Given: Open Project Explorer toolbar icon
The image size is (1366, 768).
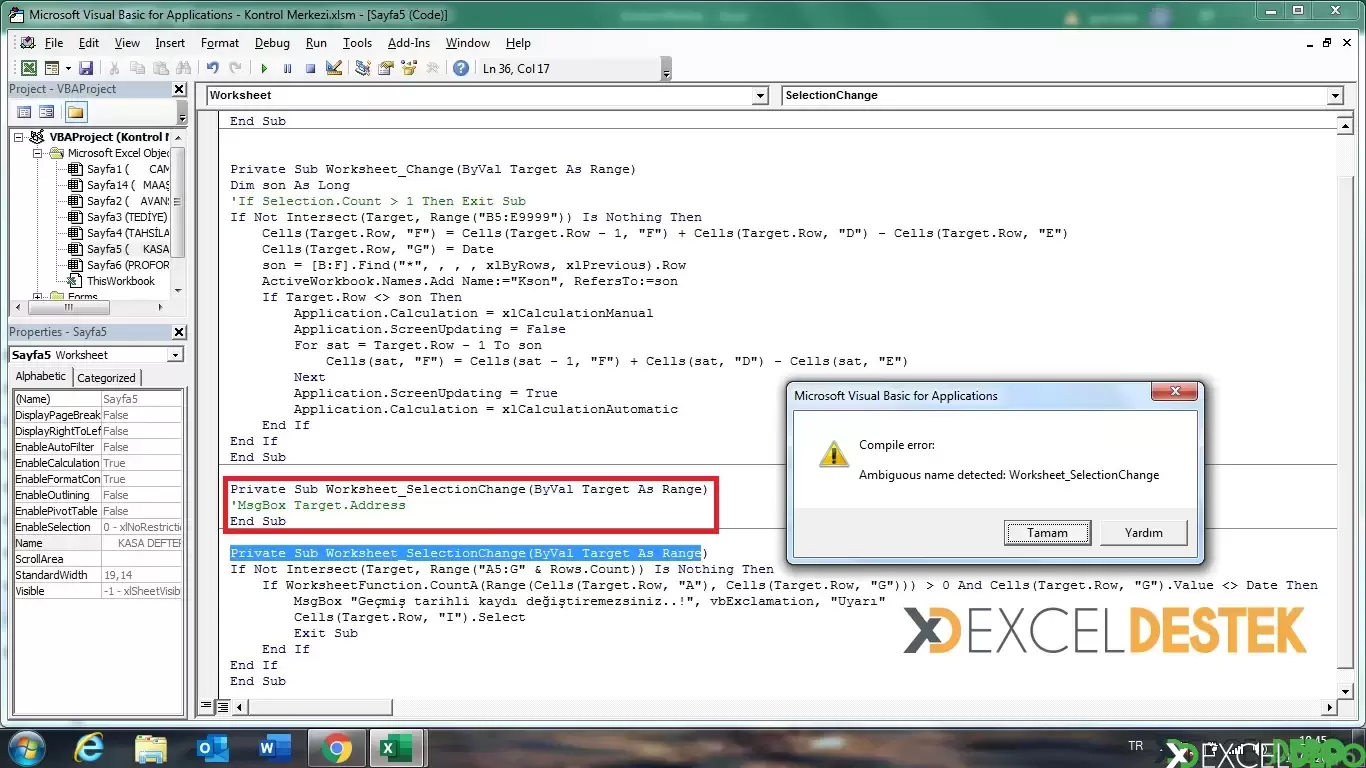Looking at the screenshot, I should (363, 68).
